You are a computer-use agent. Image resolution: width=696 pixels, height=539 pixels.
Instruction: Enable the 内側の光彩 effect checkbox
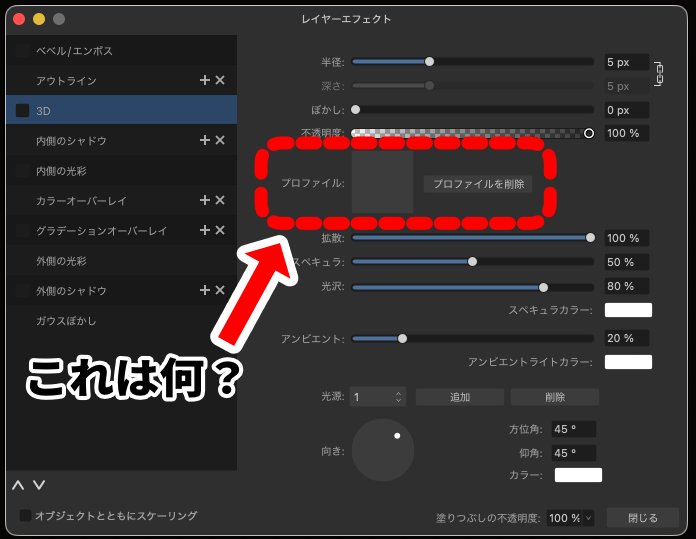[22, 170]
